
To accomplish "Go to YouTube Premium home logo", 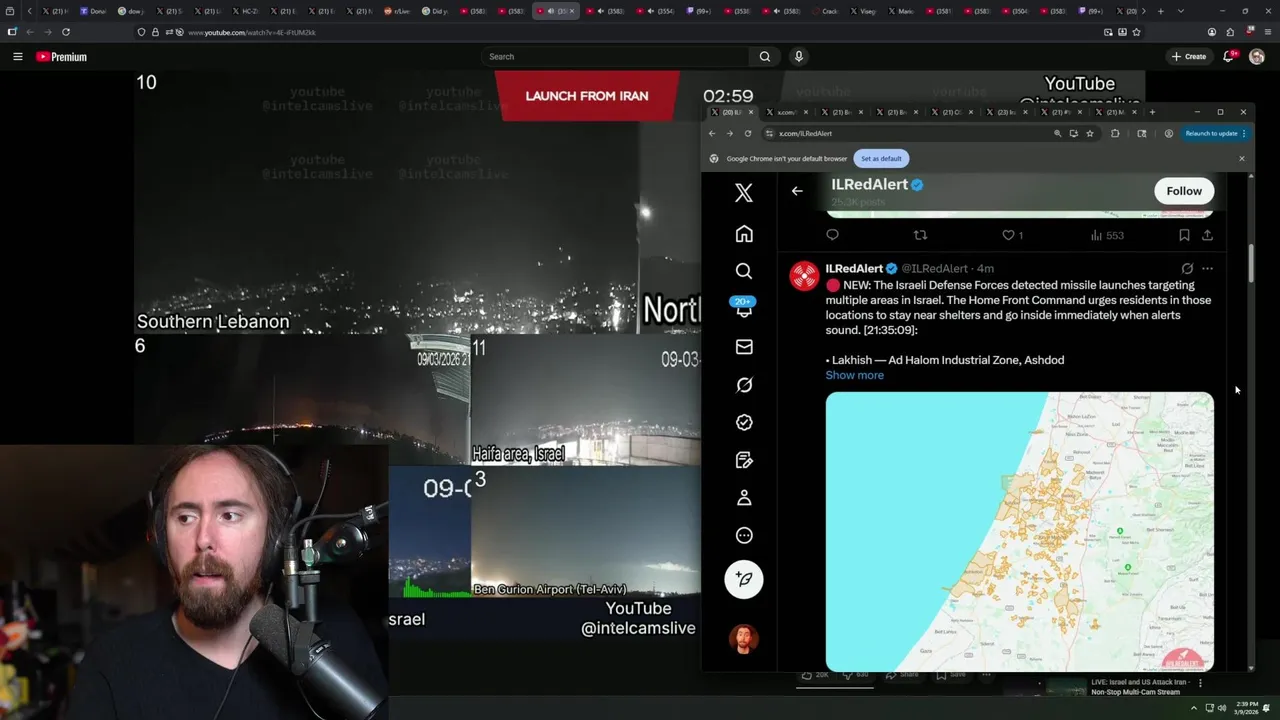I will pos(61,57).
